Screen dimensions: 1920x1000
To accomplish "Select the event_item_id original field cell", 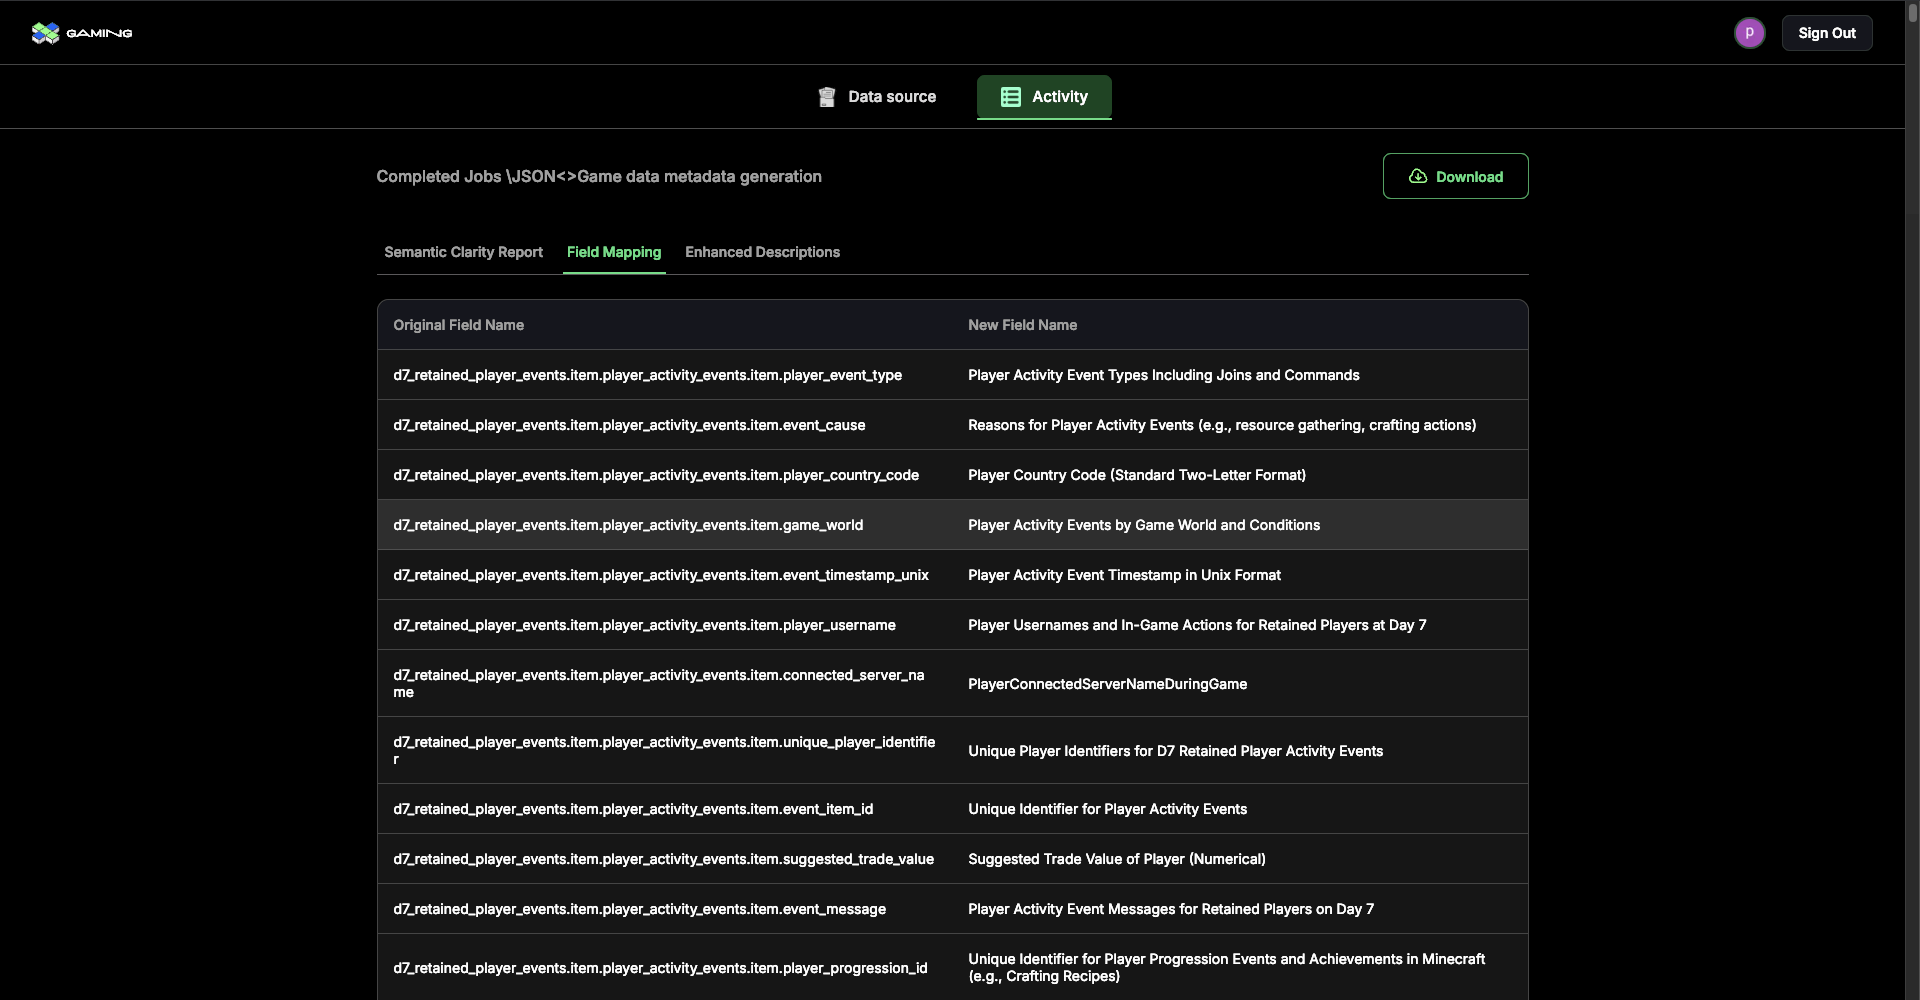I will click(665, 809).
